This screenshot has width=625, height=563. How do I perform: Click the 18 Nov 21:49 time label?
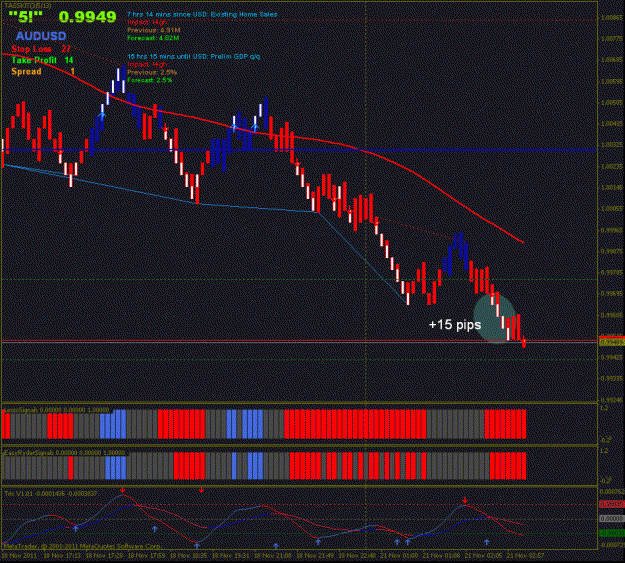click(315, 555)
